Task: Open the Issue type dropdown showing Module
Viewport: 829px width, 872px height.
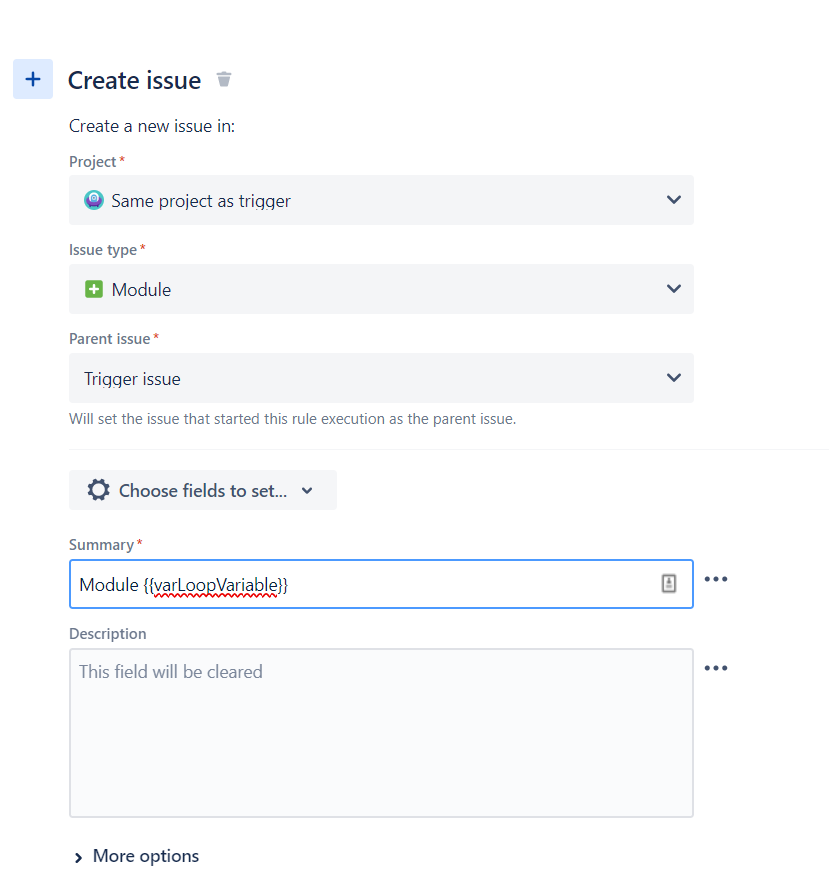Action: pos(381,289)
